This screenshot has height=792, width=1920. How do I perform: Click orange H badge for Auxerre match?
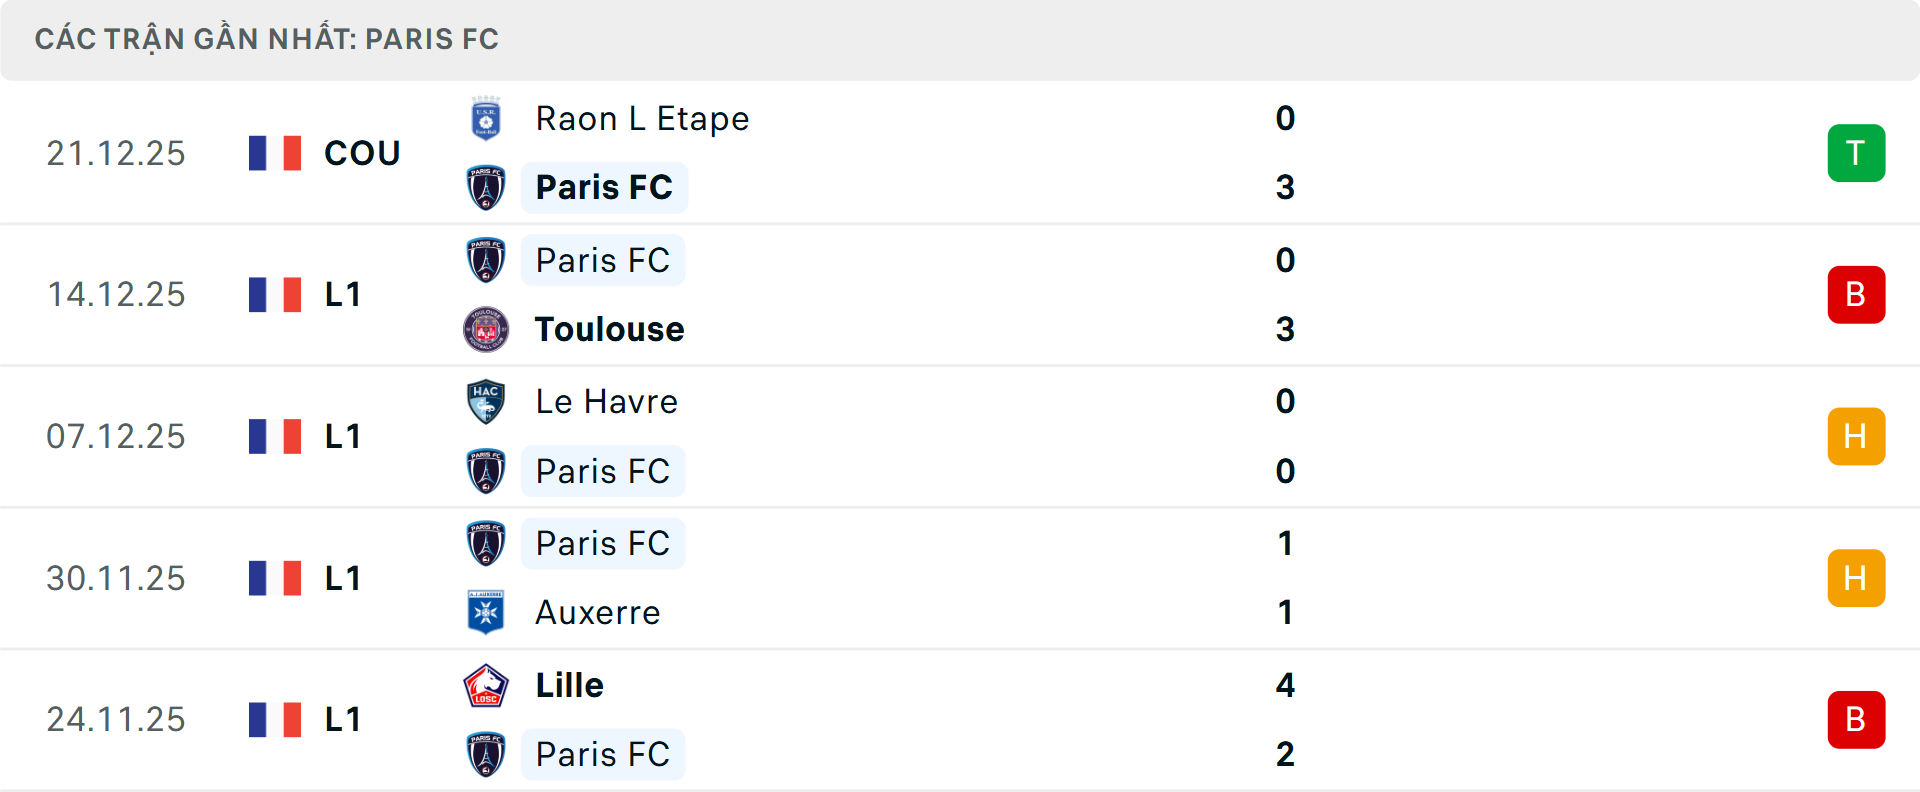pyautogui.click(x=1856, y=578)
